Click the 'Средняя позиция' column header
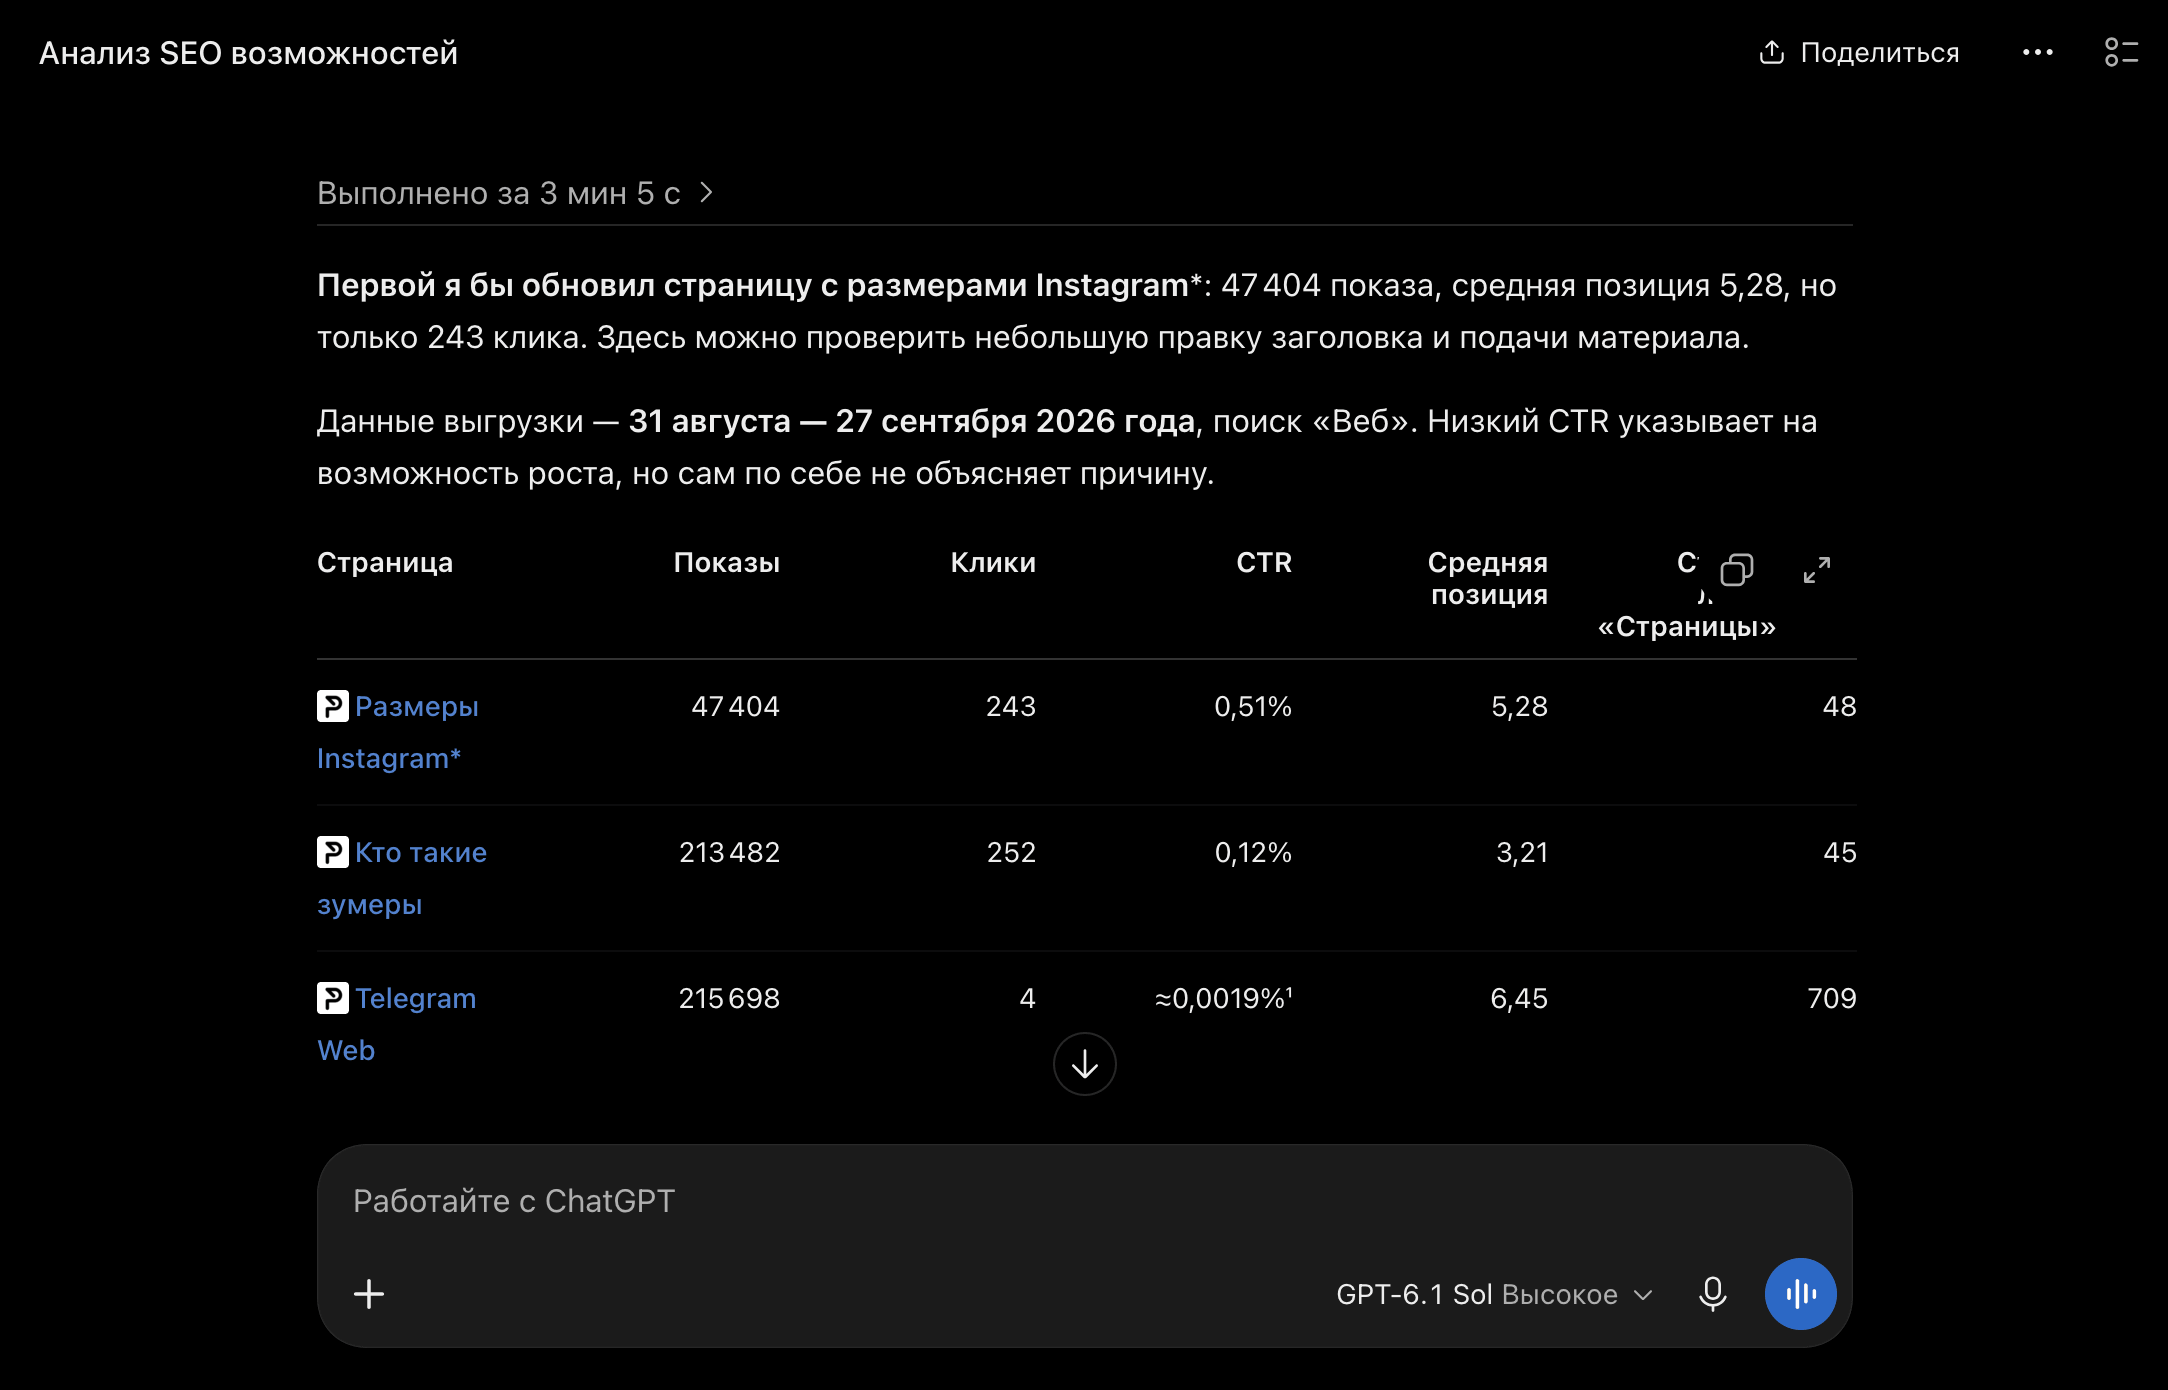 coord(1488,578)
